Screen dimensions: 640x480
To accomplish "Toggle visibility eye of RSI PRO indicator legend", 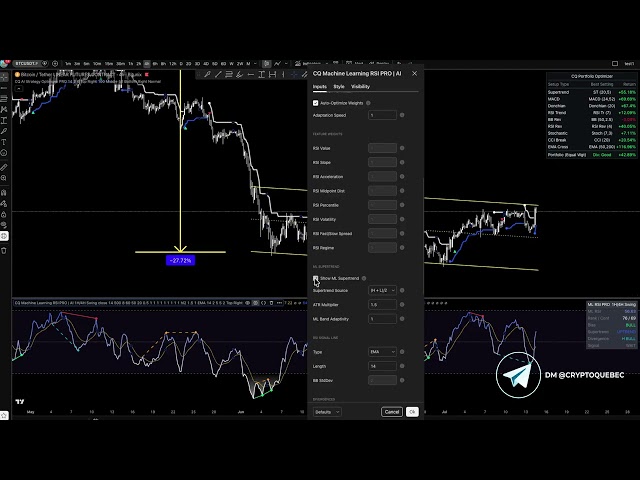I will [247, 303].
